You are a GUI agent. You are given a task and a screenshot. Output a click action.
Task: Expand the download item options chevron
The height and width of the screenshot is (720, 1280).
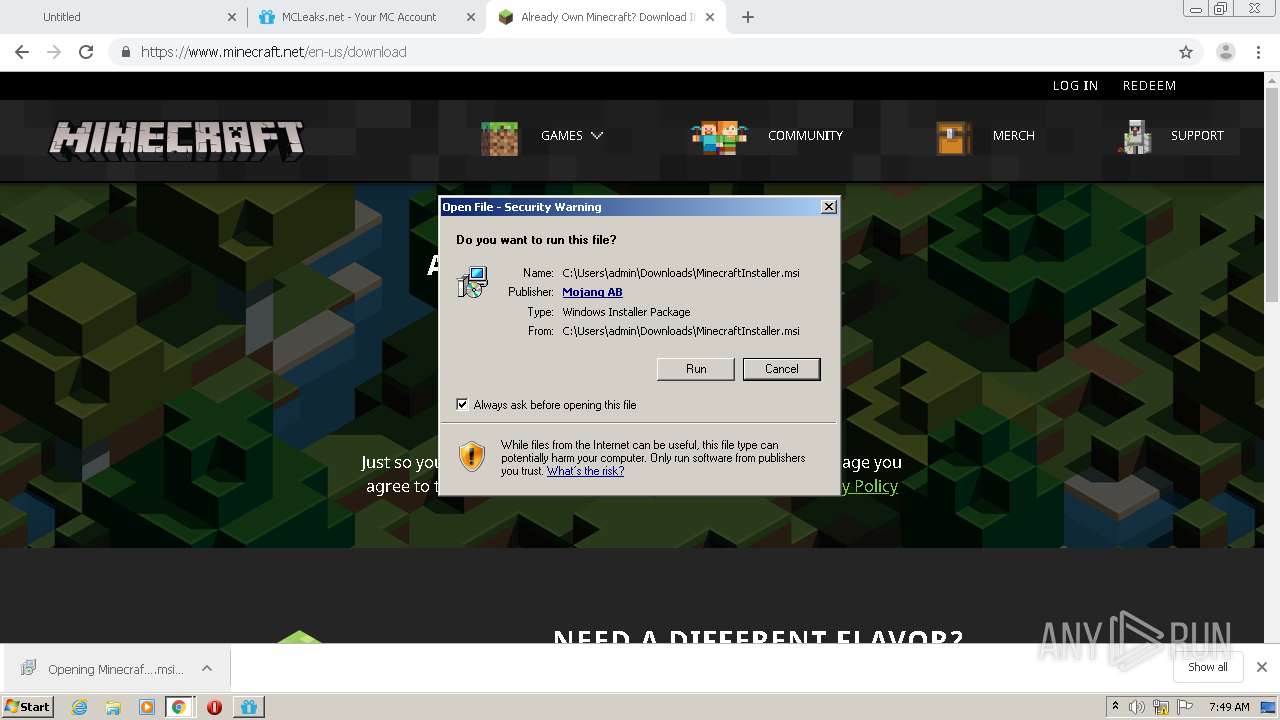207,668
